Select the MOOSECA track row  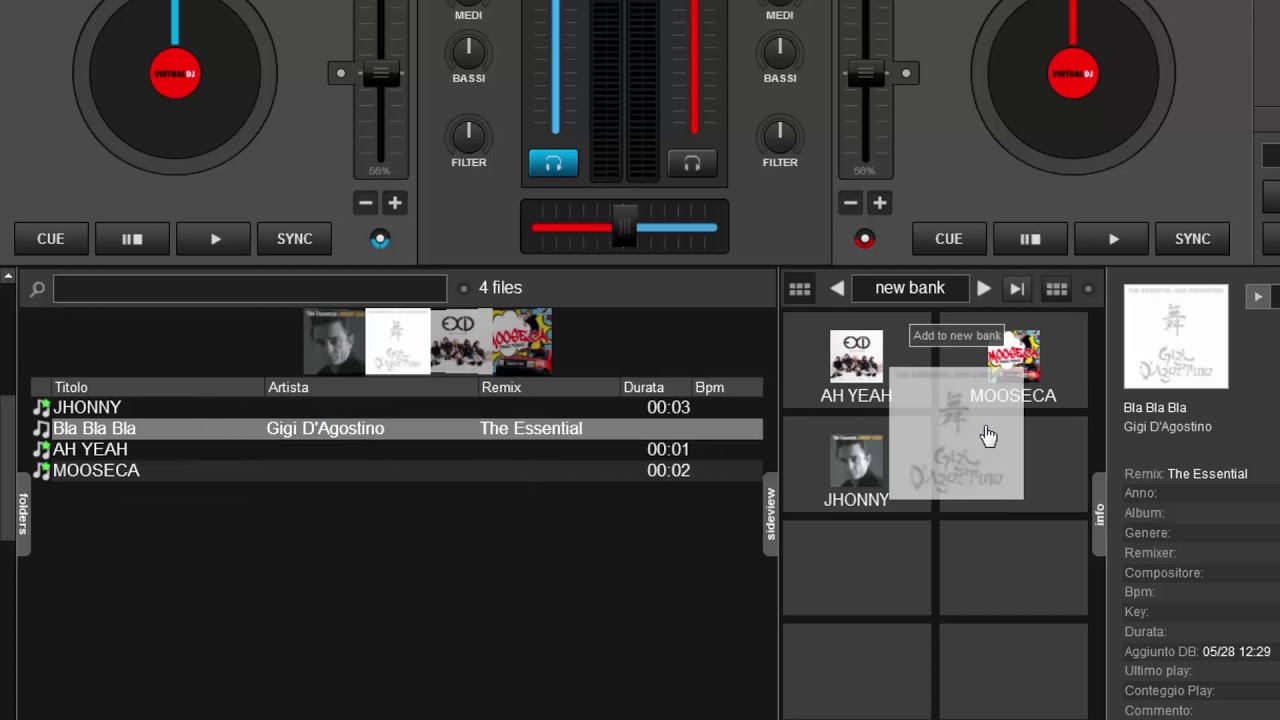[397, 471]
